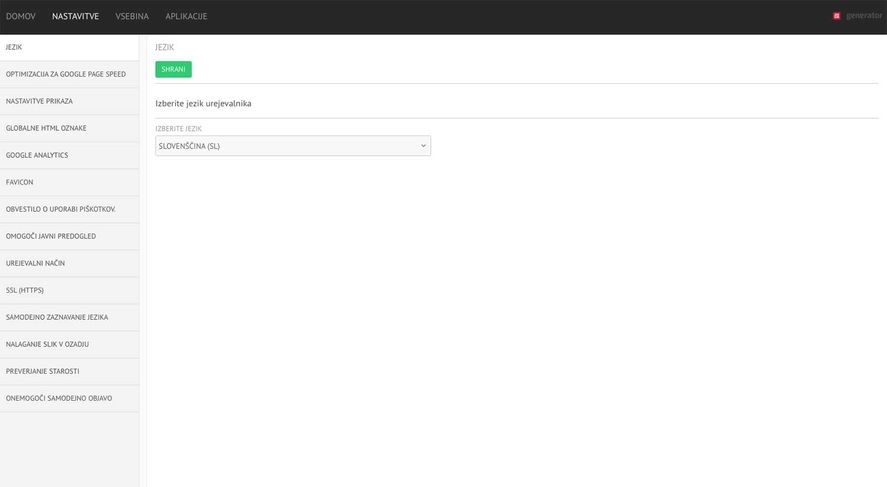Screen dimensions: 887x487
Task: Select Nalaganje slik v ozadju
Action: [70, 344]
